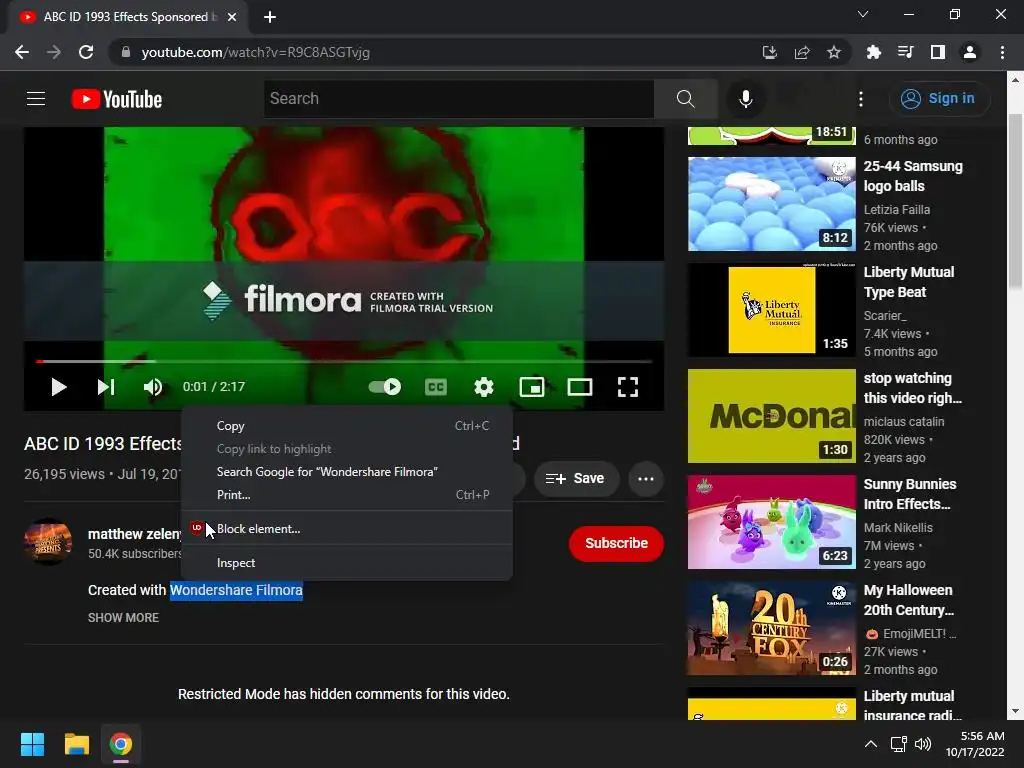
Task: Toggle Chrome side panel
Action: [938, 52]
